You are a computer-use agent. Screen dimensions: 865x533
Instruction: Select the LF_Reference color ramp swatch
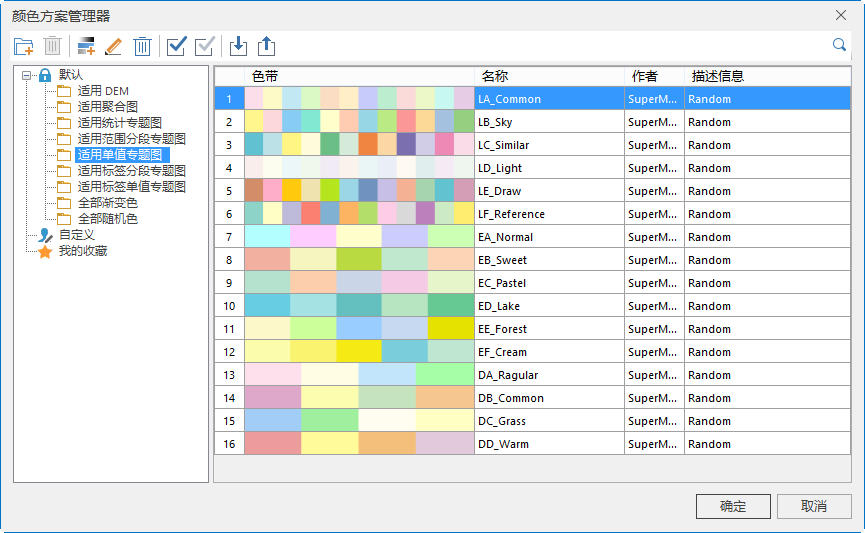click(x=359, y=214)
